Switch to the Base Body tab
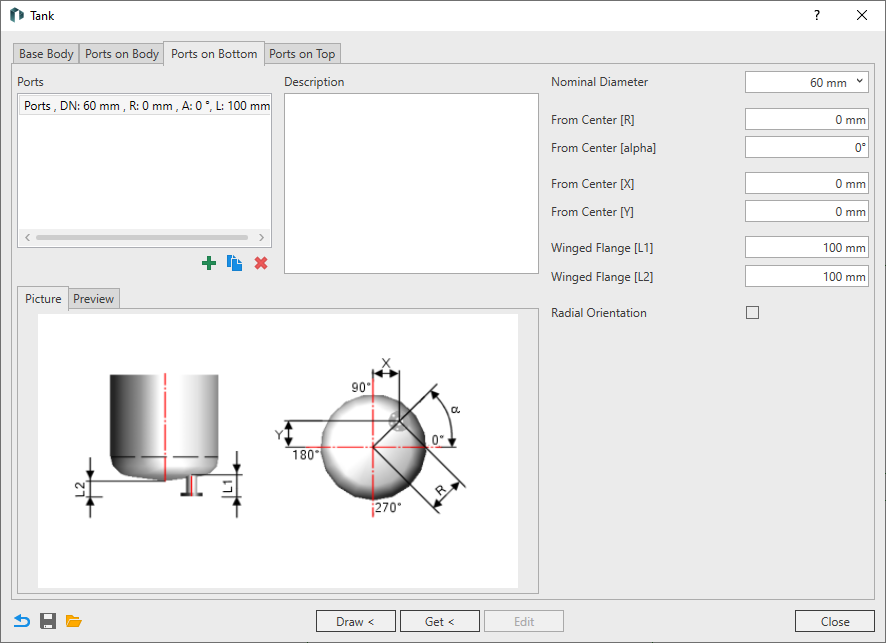This screenshot has width=886, height=643. 46,54
